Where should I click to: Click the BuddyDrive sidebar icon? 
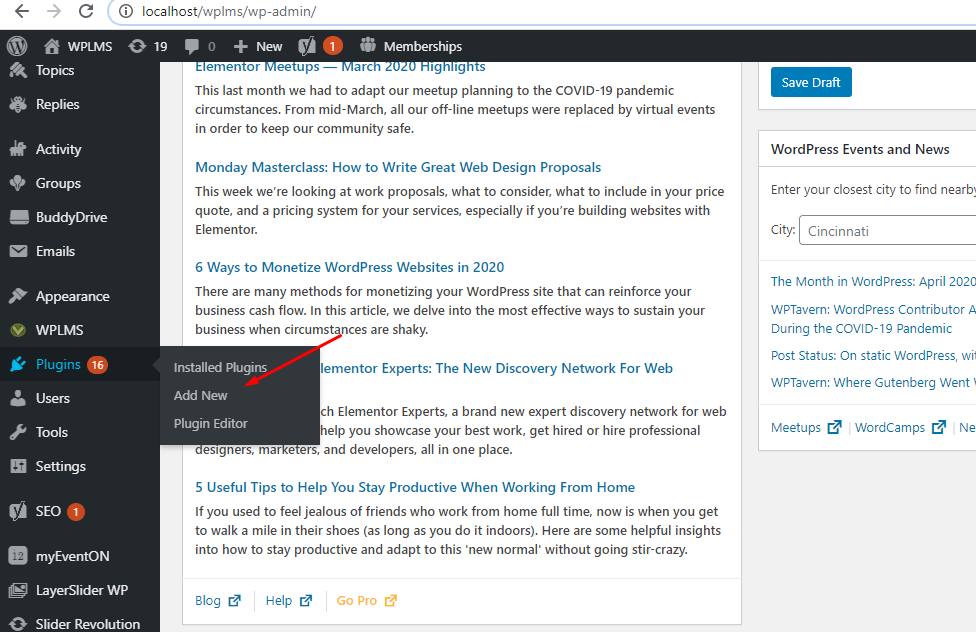(x=19, y=217)
